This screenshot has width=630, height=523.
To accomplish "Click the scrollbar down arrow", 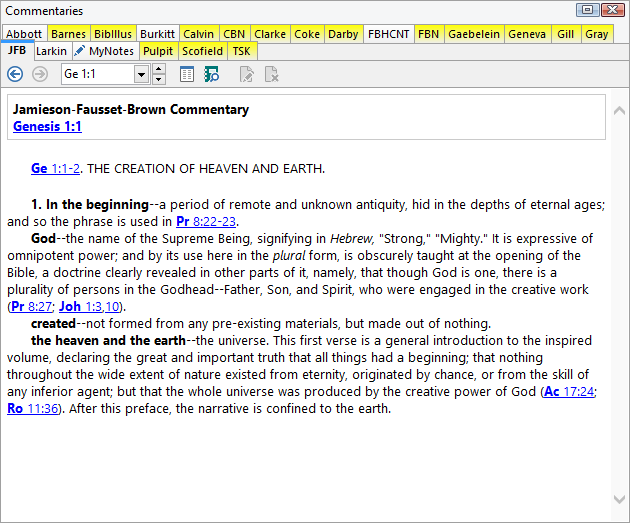I will point(619,499).
